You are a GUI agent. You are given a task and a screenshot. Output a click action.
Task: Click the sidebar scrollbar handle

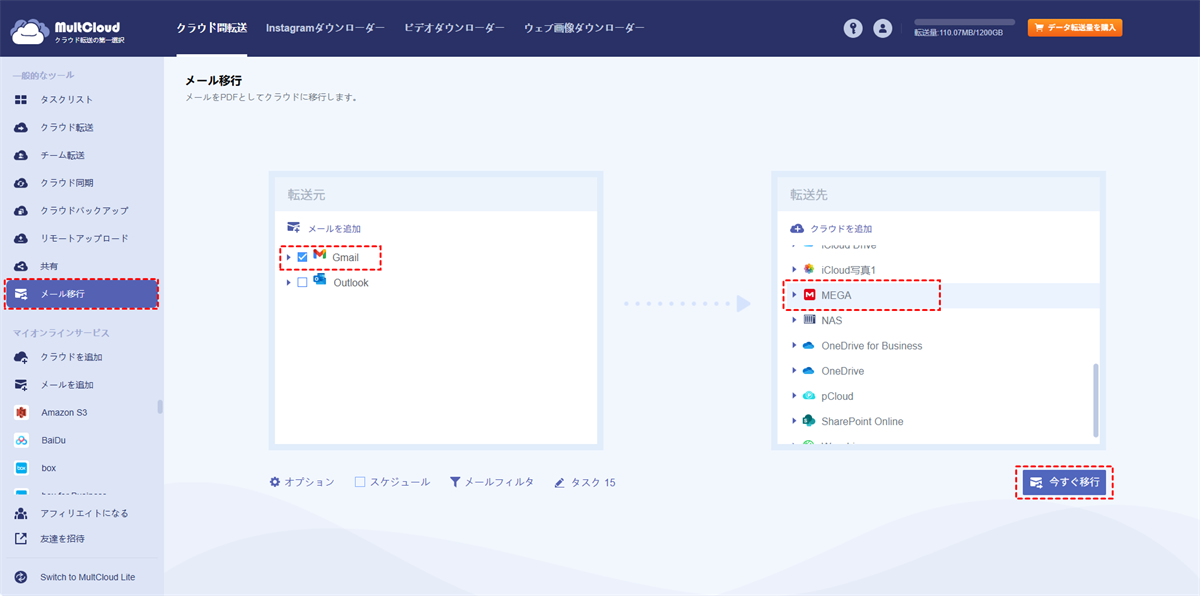click(x=160, y=406)
